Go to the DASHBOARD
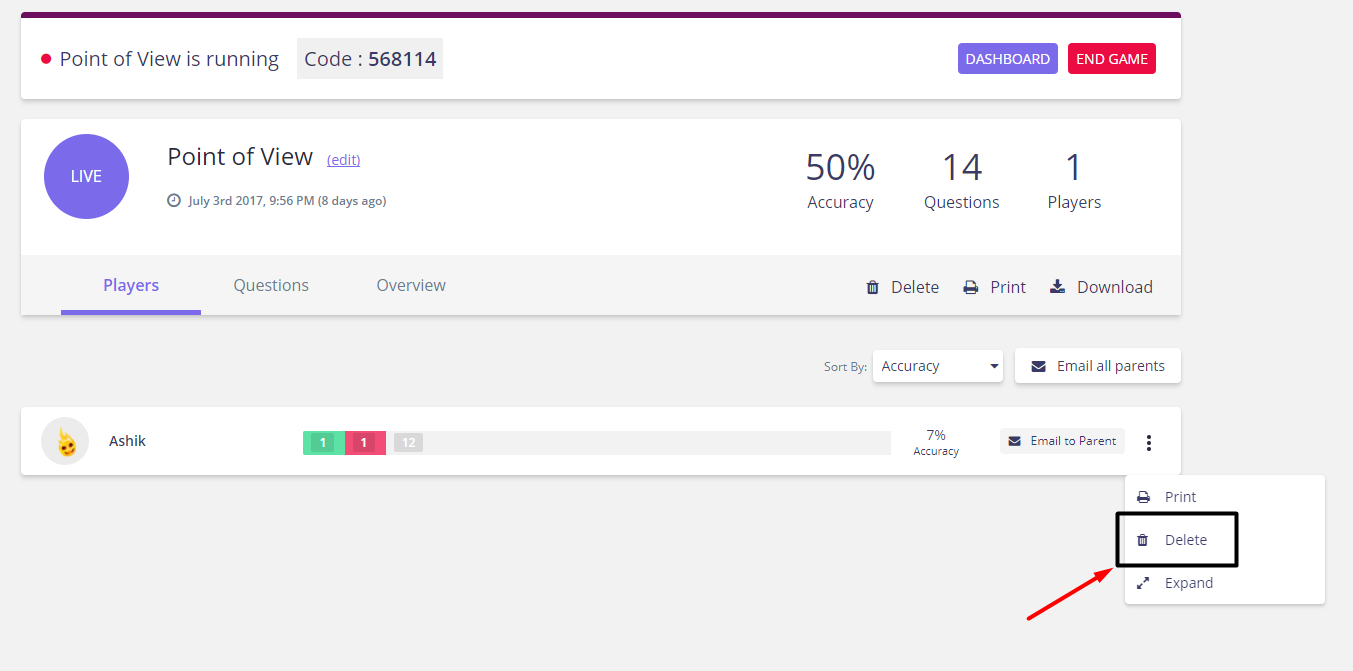 click(1008, 59)
